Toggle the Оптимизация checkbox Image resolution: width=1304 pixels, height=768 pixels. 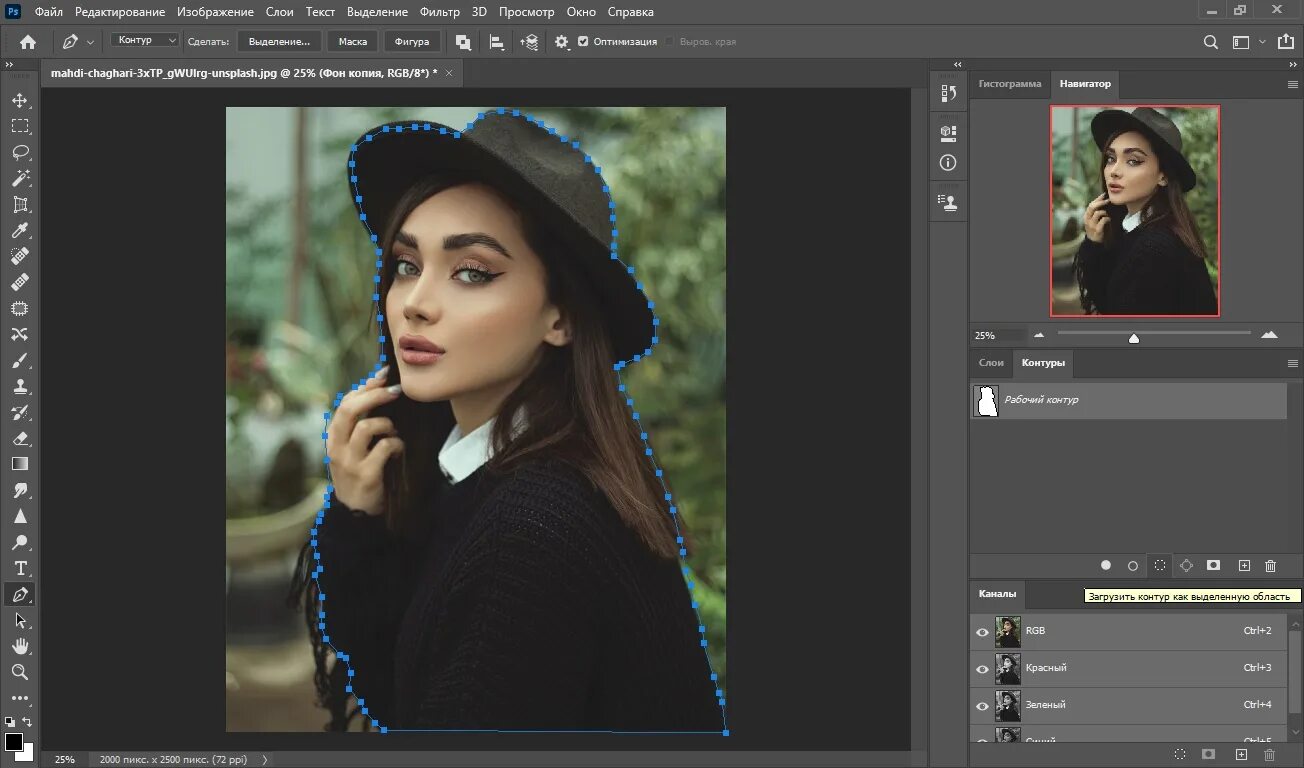click(583, 42)
